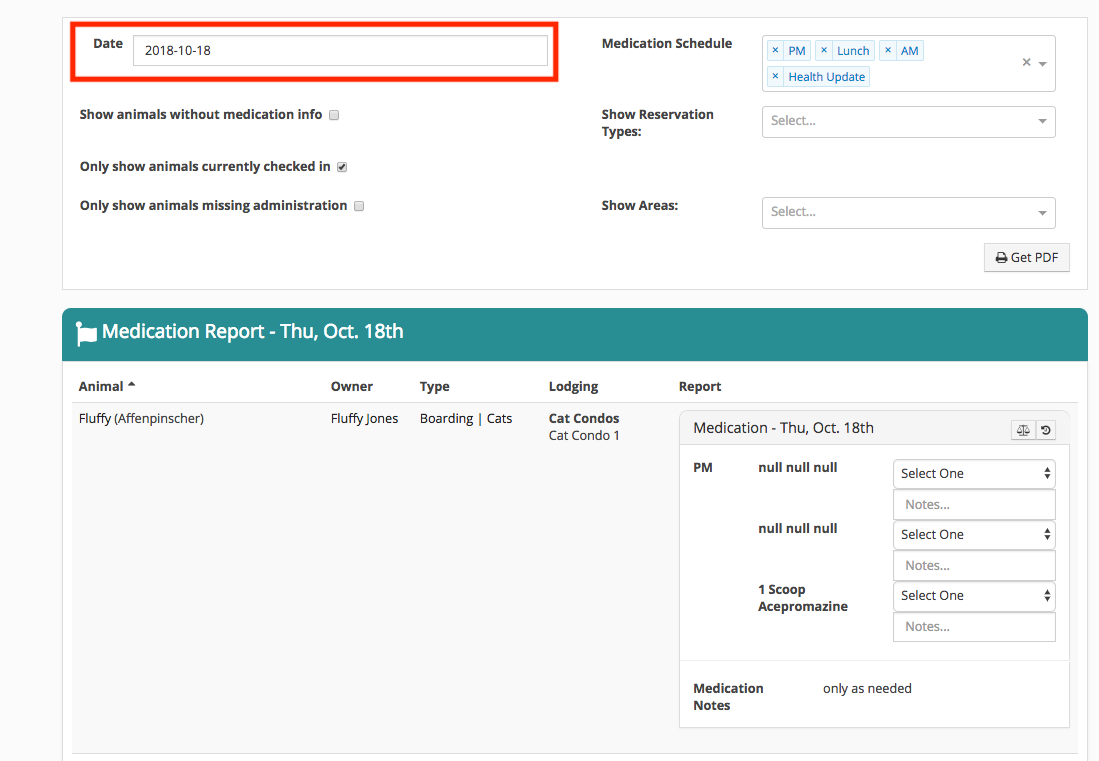The width and height of the screenshot is (1099, 761).
Task: Click the Notes field under Acepromazine
Action: click(x=973, y=626)
